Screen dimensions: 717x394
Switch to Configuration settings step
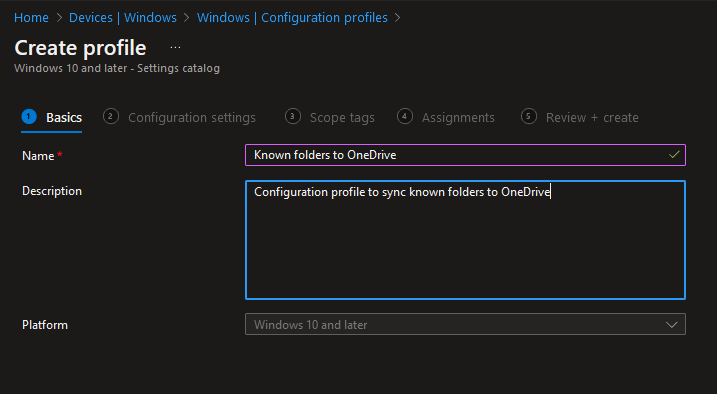(x=179, y=117)
